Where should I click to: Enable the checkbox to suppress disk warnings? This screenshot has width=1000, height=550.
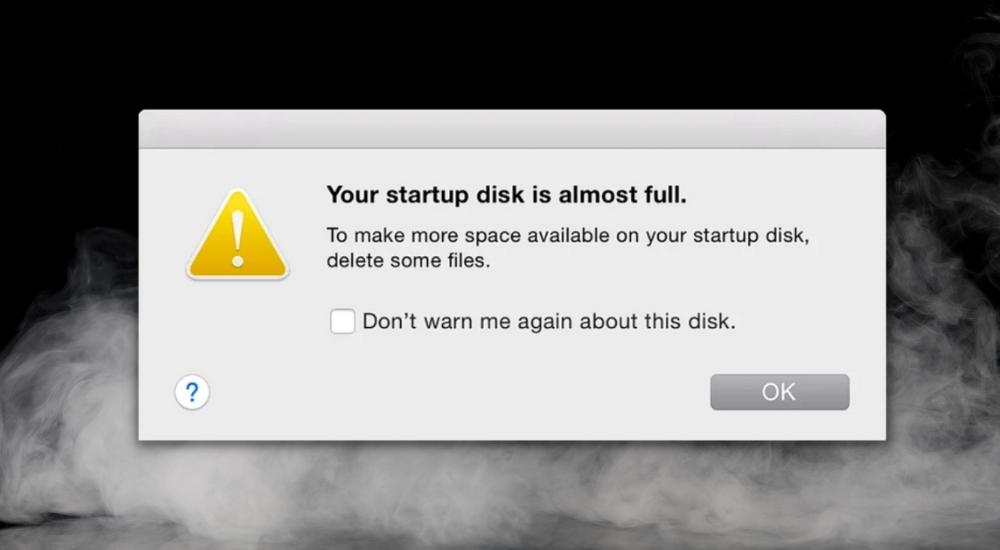pyautogui.click(x=342, y=321)
